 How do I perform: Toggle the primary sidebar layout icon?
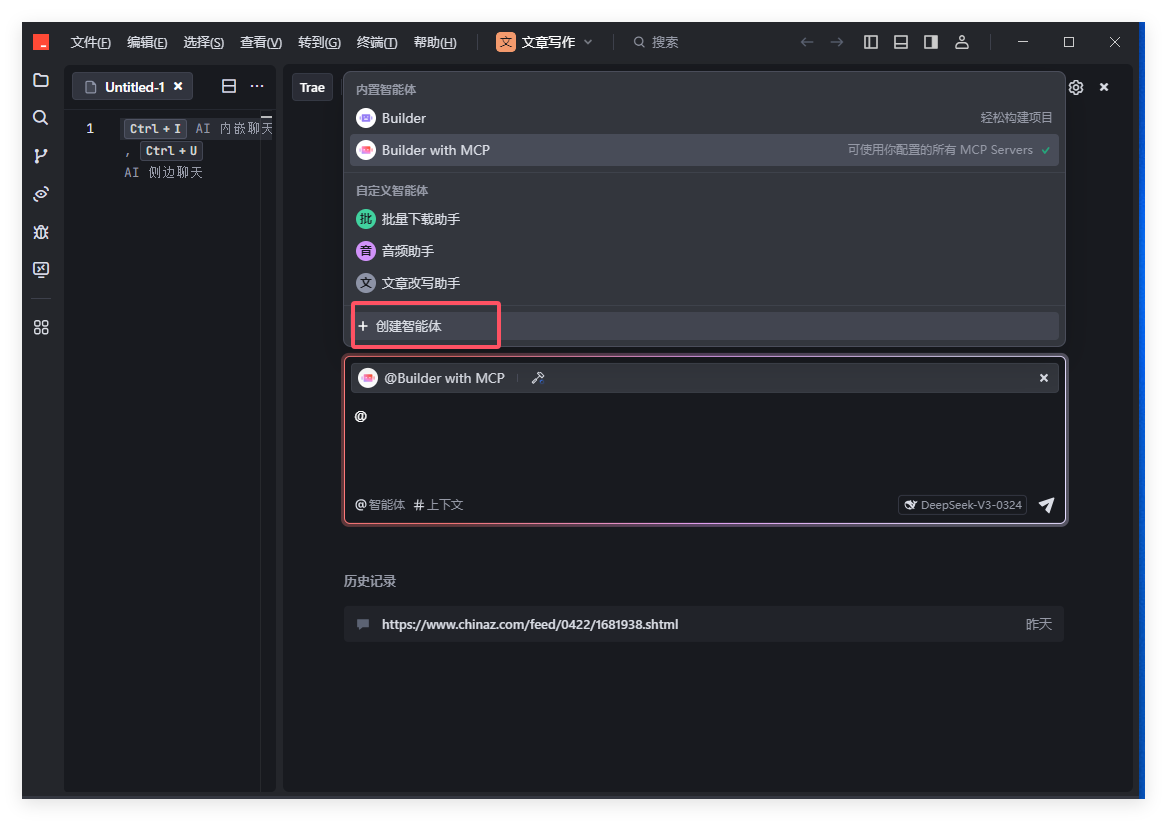871,42
